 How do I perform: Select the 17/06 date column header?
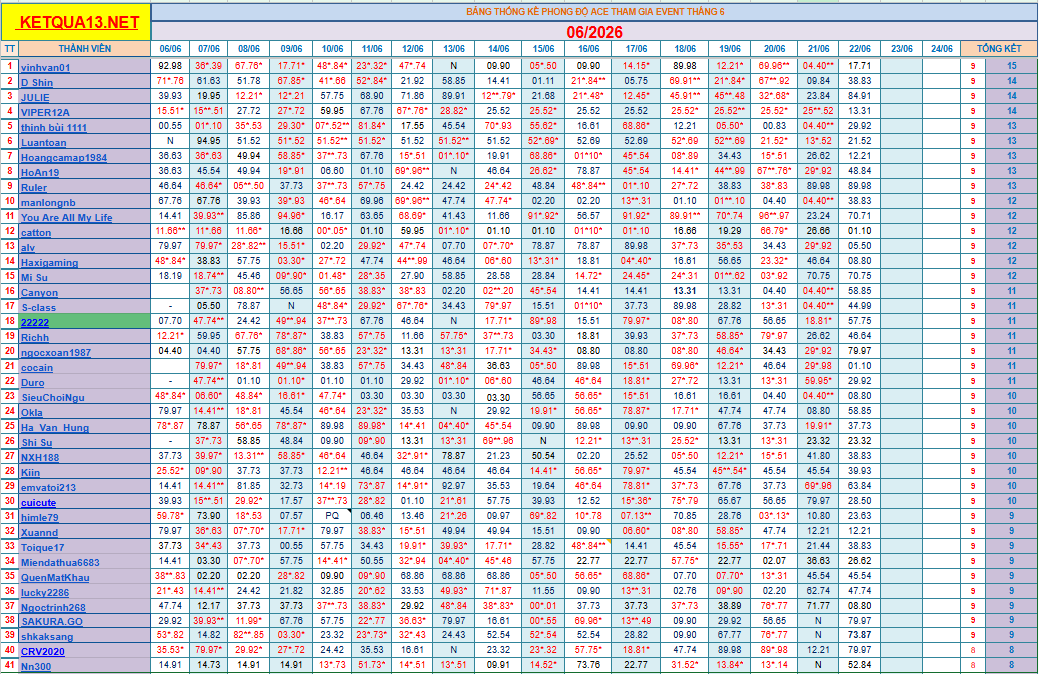636,48
